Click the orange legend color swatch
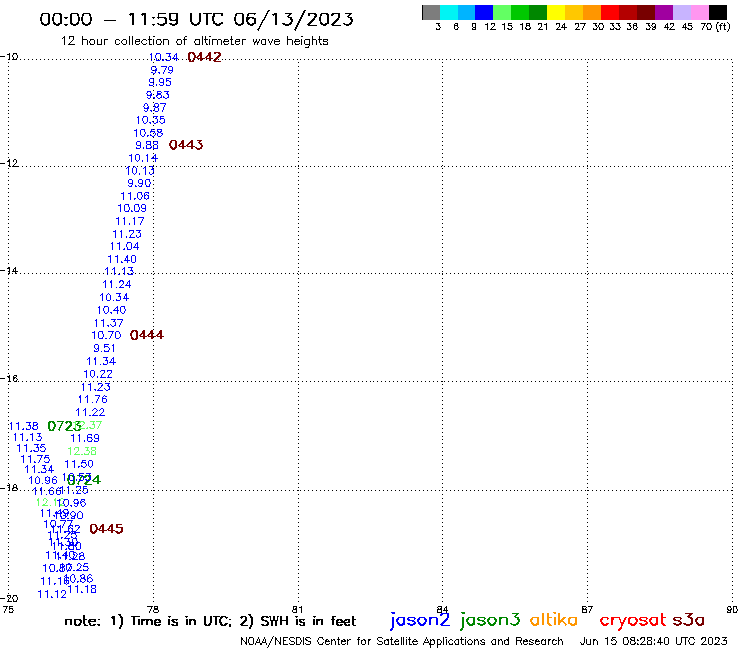 pos(592,12)
